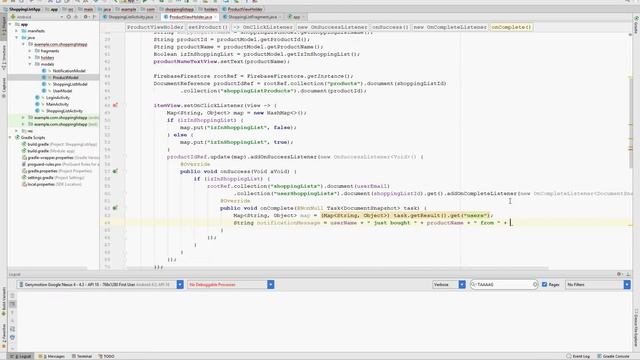Image resolution: width=640 pixels, height=360 pixels.
Task: Select onComplete() breadcrumb
Action: tap(511, 27)
